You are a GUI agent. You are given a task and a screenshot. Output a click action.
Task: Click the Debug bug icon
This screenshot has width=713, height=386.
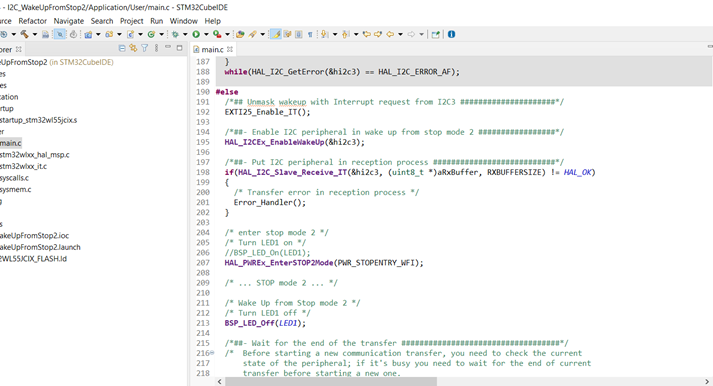[x=175, y=34]
